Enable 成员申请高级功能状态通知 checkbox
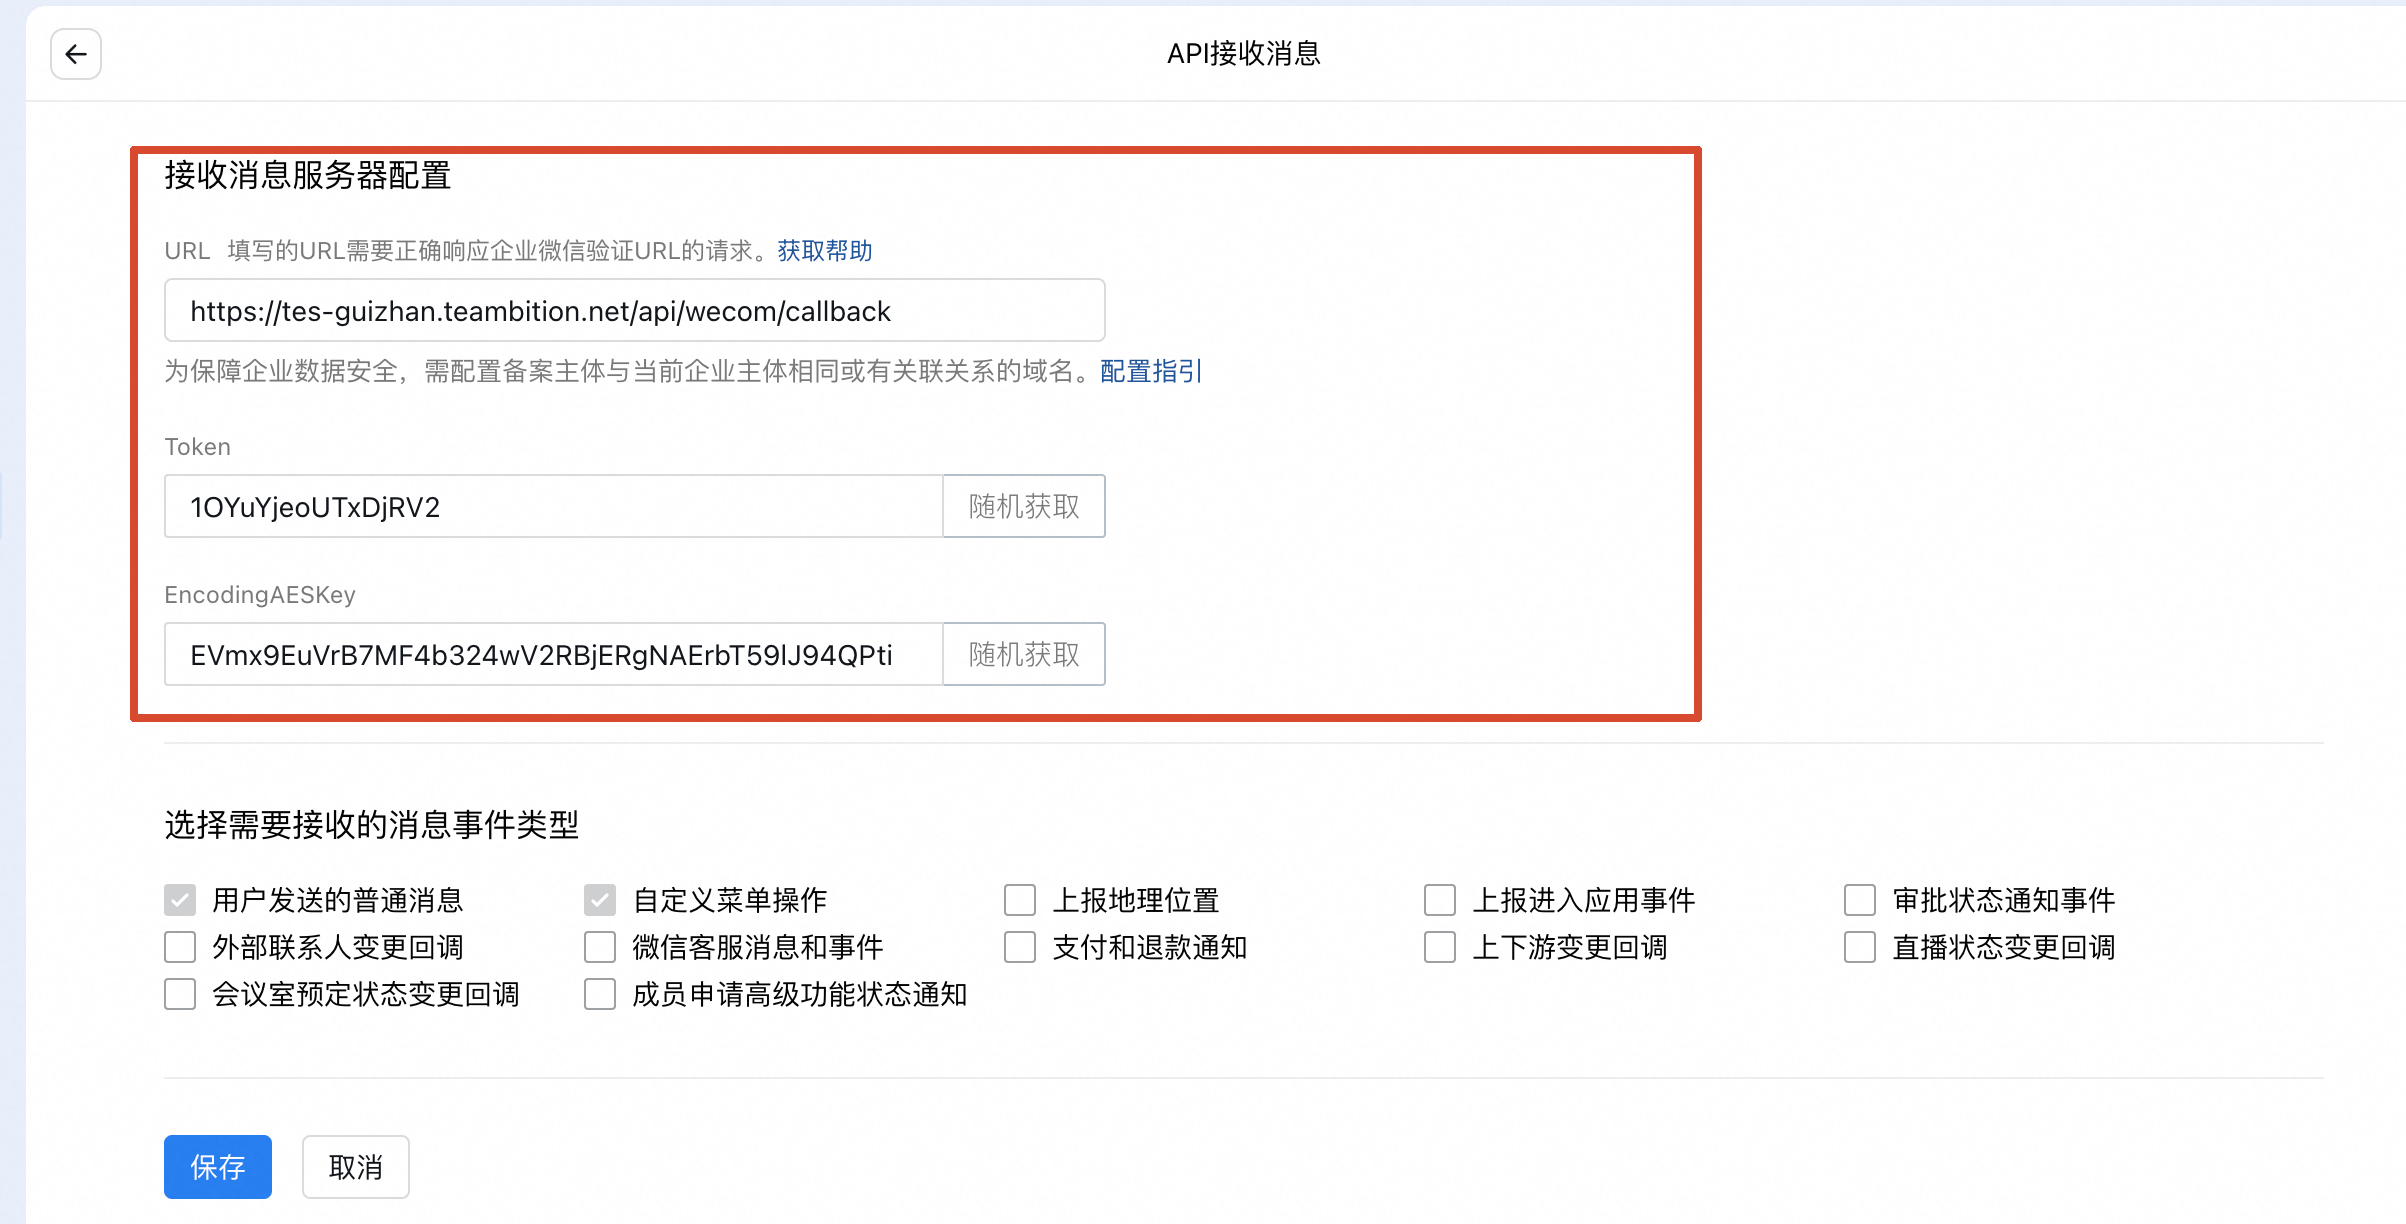This screenshot has height=1224, width=2406. (x=600, y=994)
